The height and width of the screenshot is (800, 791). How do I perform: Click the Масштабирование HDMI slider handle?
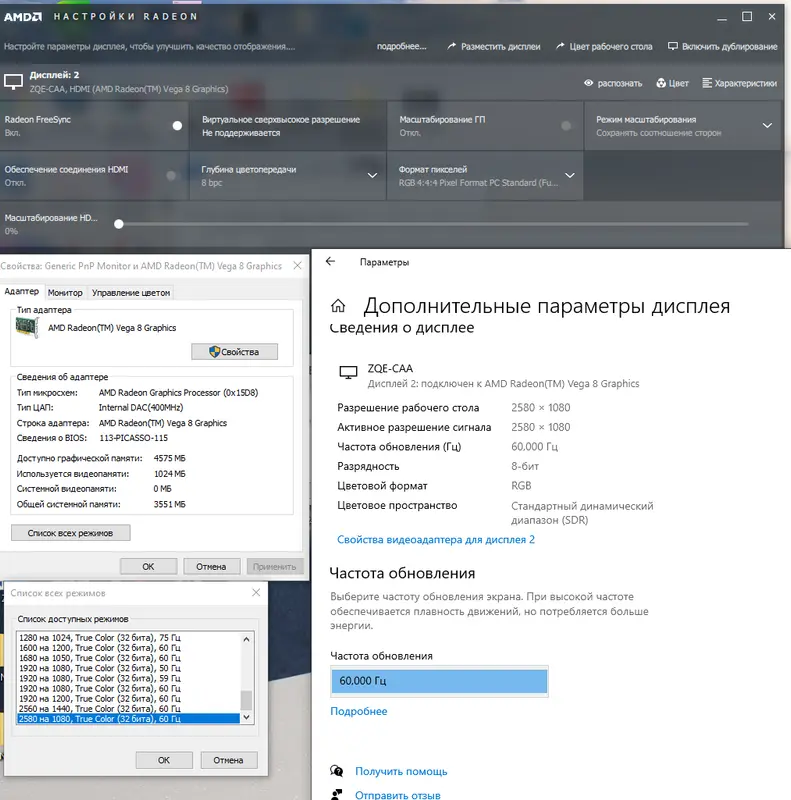pyautogui.click(x=119, y=224)
